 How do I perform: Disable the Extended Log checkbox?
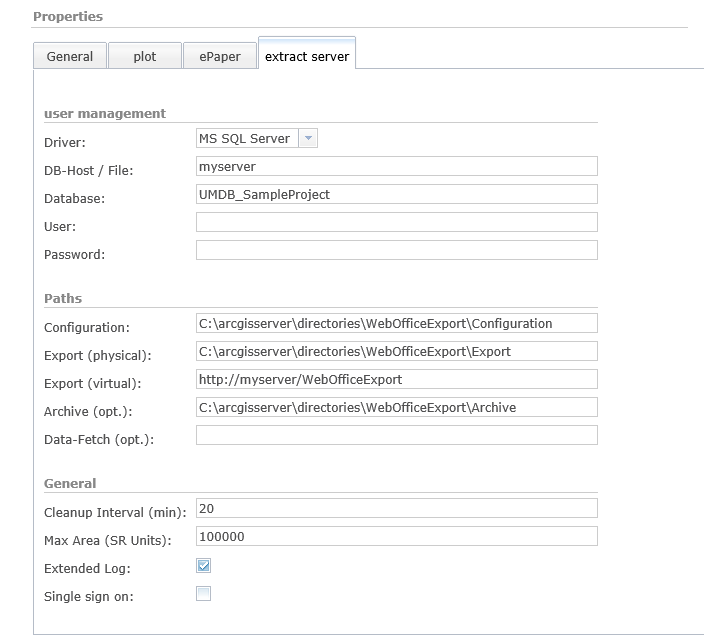coord(204,566)
